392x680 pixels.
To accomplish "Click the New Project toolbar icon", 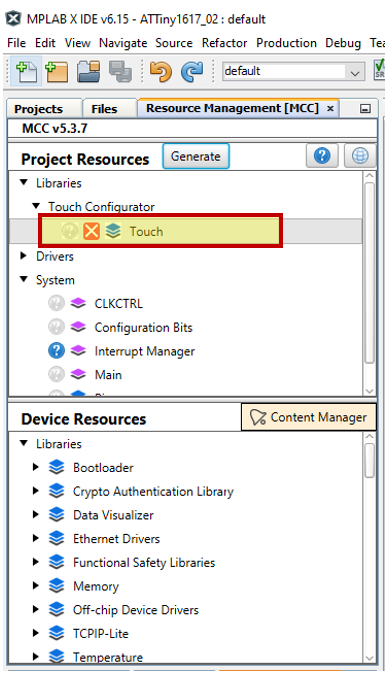I will [57, 71].
